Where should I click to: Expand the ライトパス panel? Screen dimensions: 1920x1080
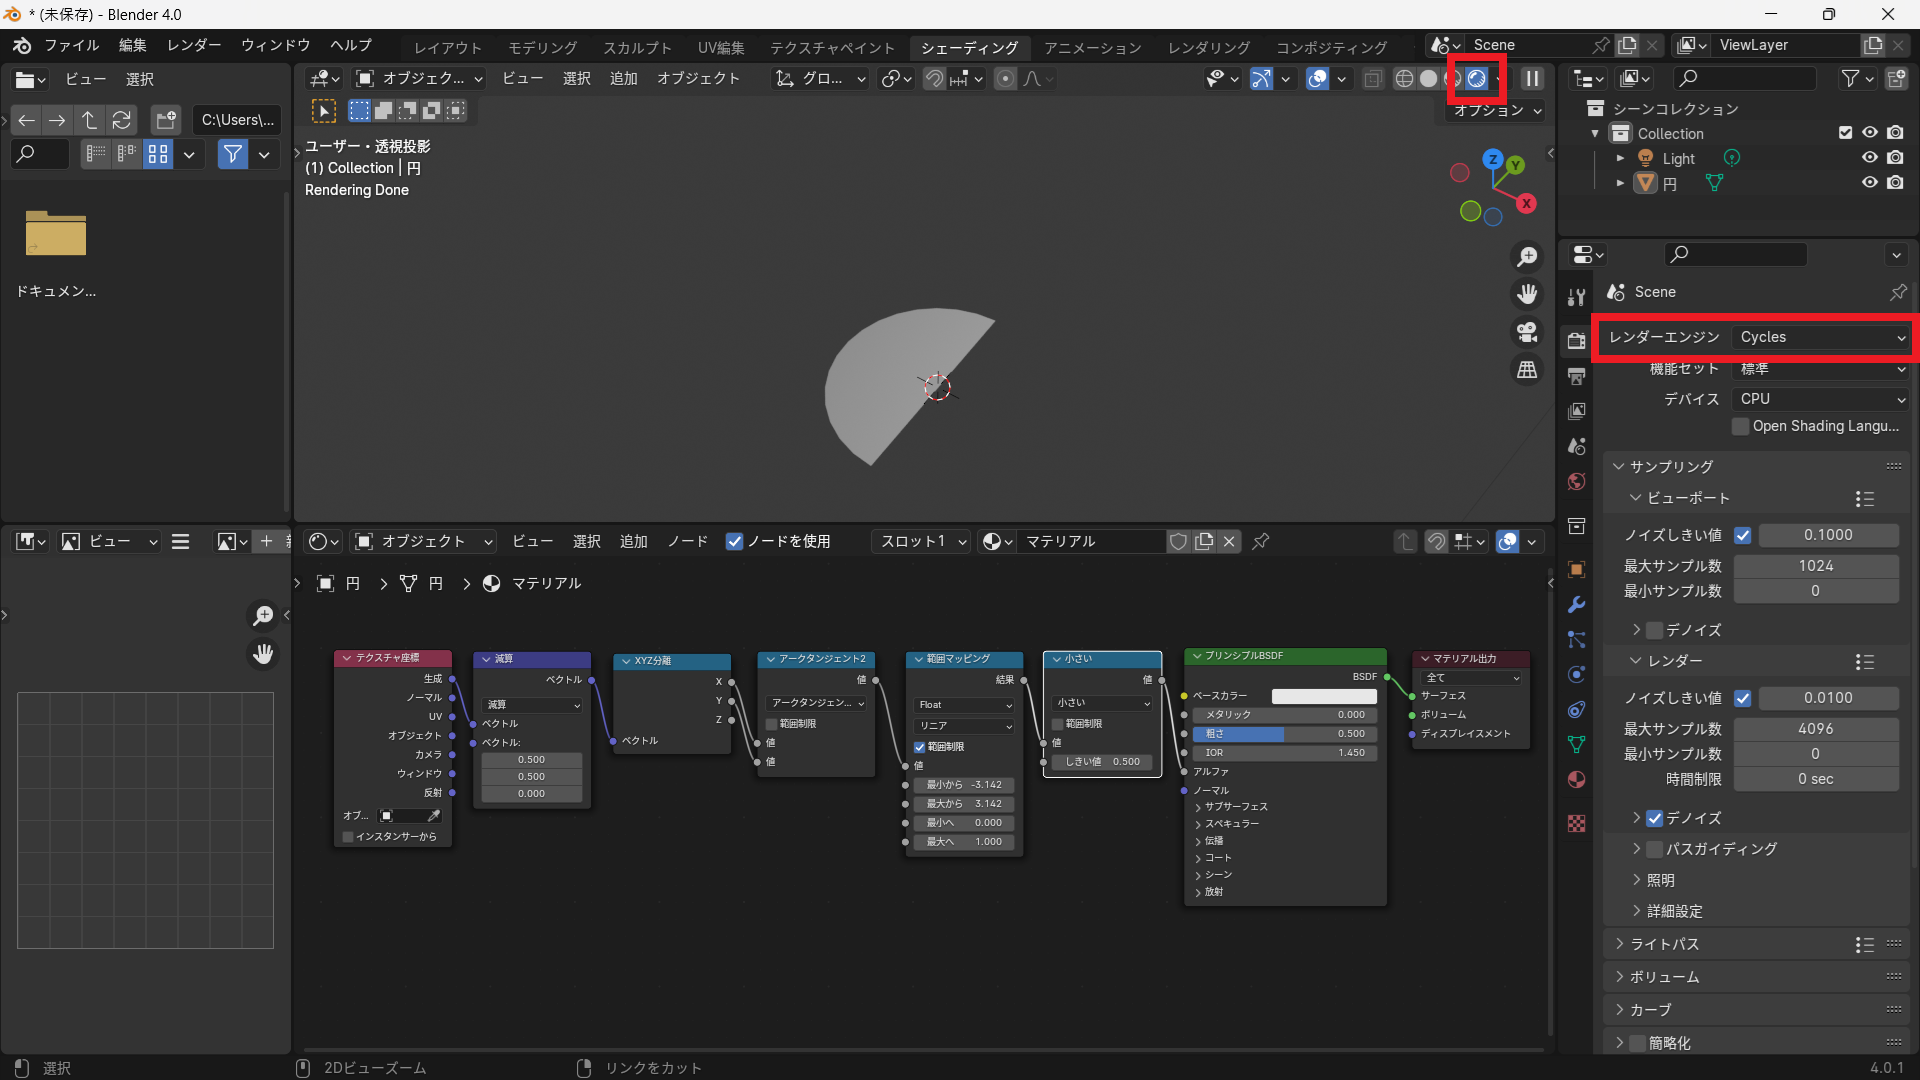pyautogui.click(x=1664, y=944)
